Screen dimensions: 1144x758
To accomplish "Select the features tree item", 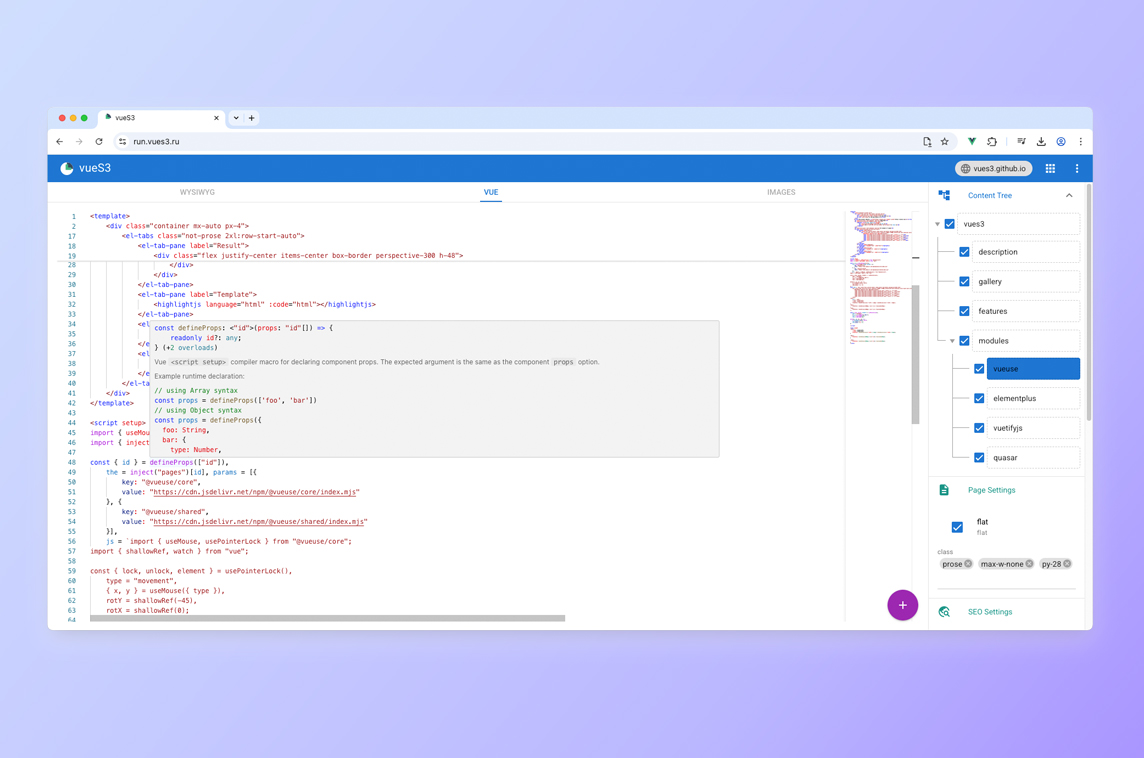I will coord(1026,311).
